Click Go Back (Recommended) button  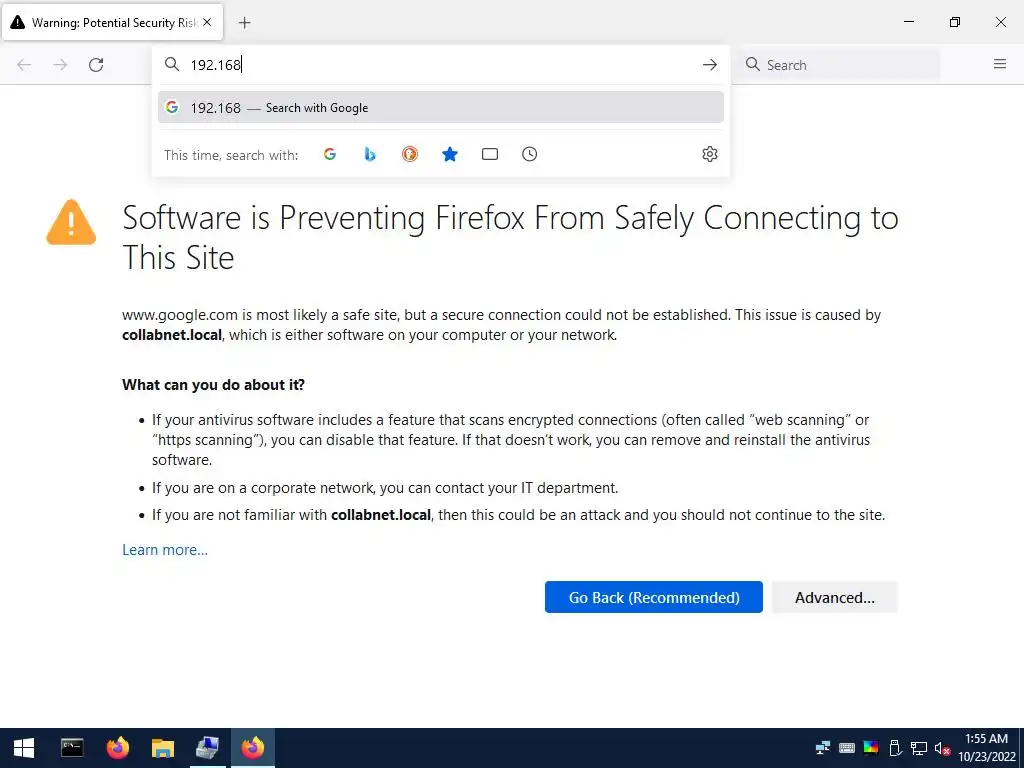[x=654, y=597]
